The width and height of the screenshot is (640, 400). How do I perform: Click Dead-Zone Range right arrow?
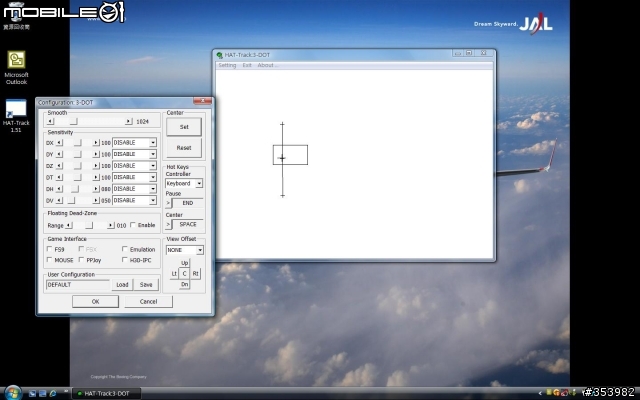click(110, 225)
